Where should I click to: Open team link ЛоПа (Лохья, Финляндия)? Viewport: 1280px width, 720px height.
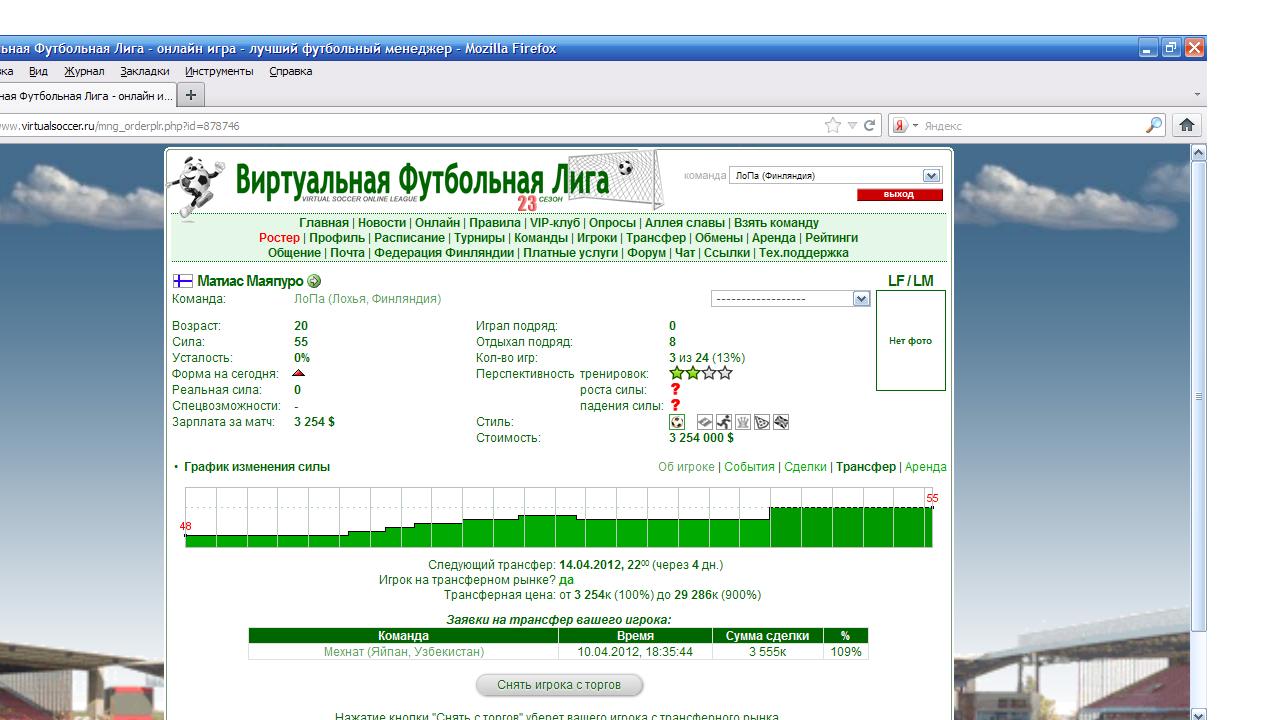[367, 299]
